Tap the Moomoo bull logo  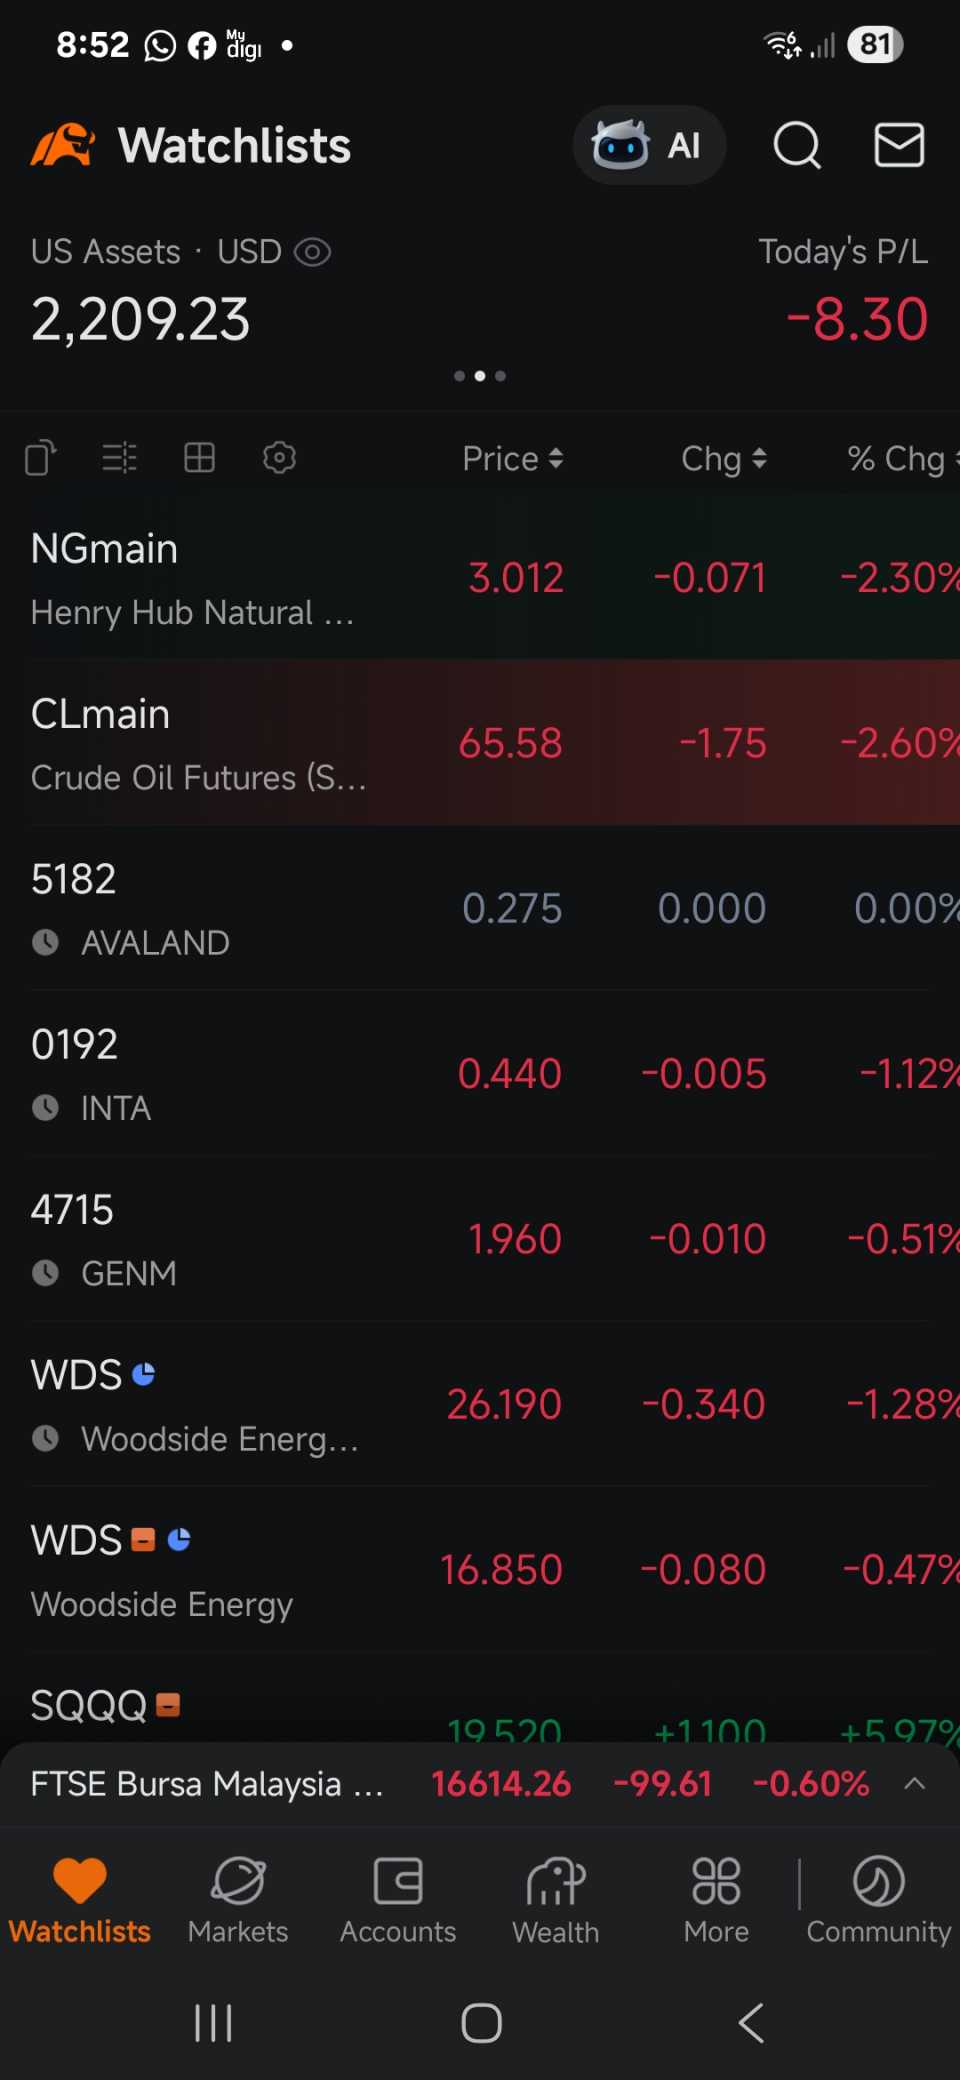tap(62, 146)
